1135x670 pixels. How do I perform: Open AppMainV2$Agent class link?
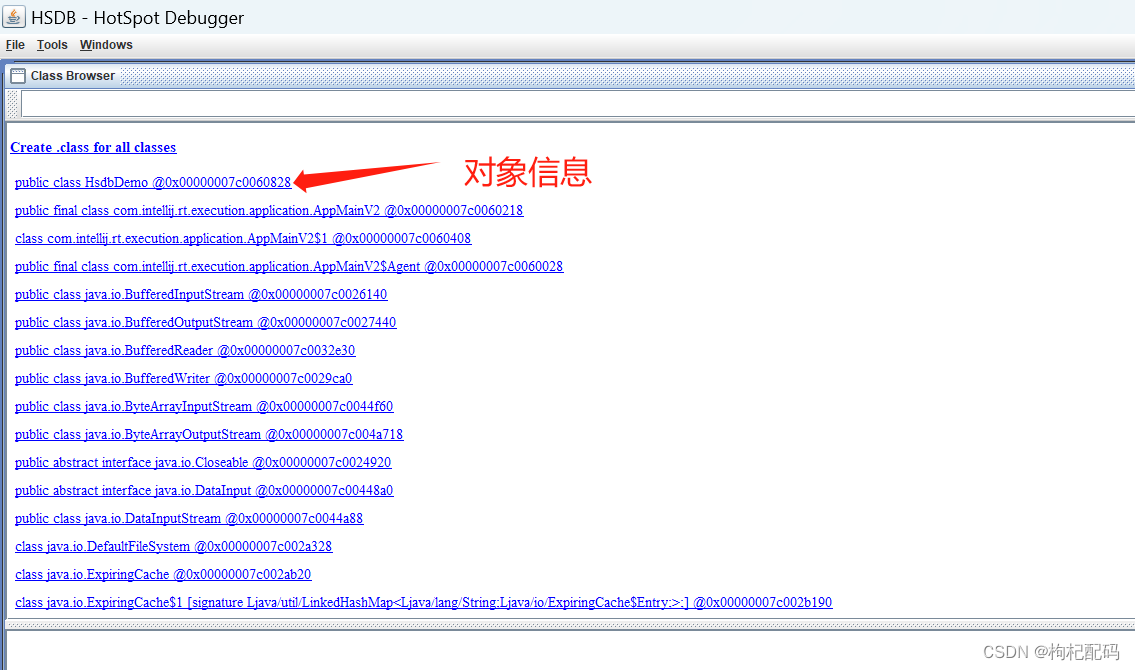(289, 266)
